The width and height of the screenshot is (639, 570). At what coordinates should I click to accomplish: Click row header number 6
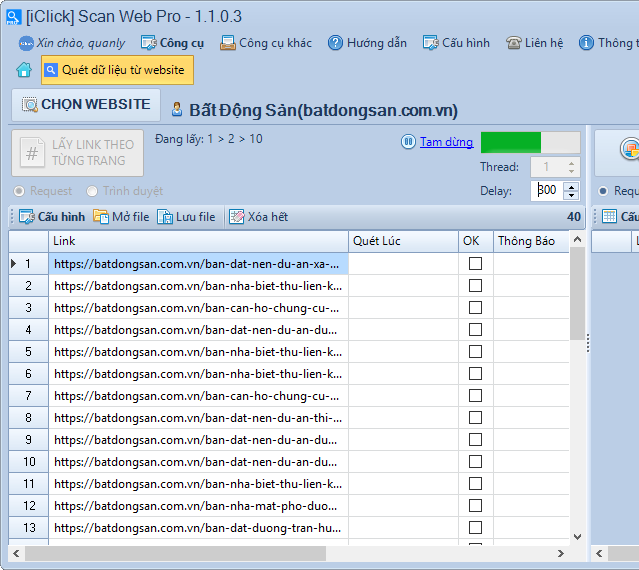29,374
